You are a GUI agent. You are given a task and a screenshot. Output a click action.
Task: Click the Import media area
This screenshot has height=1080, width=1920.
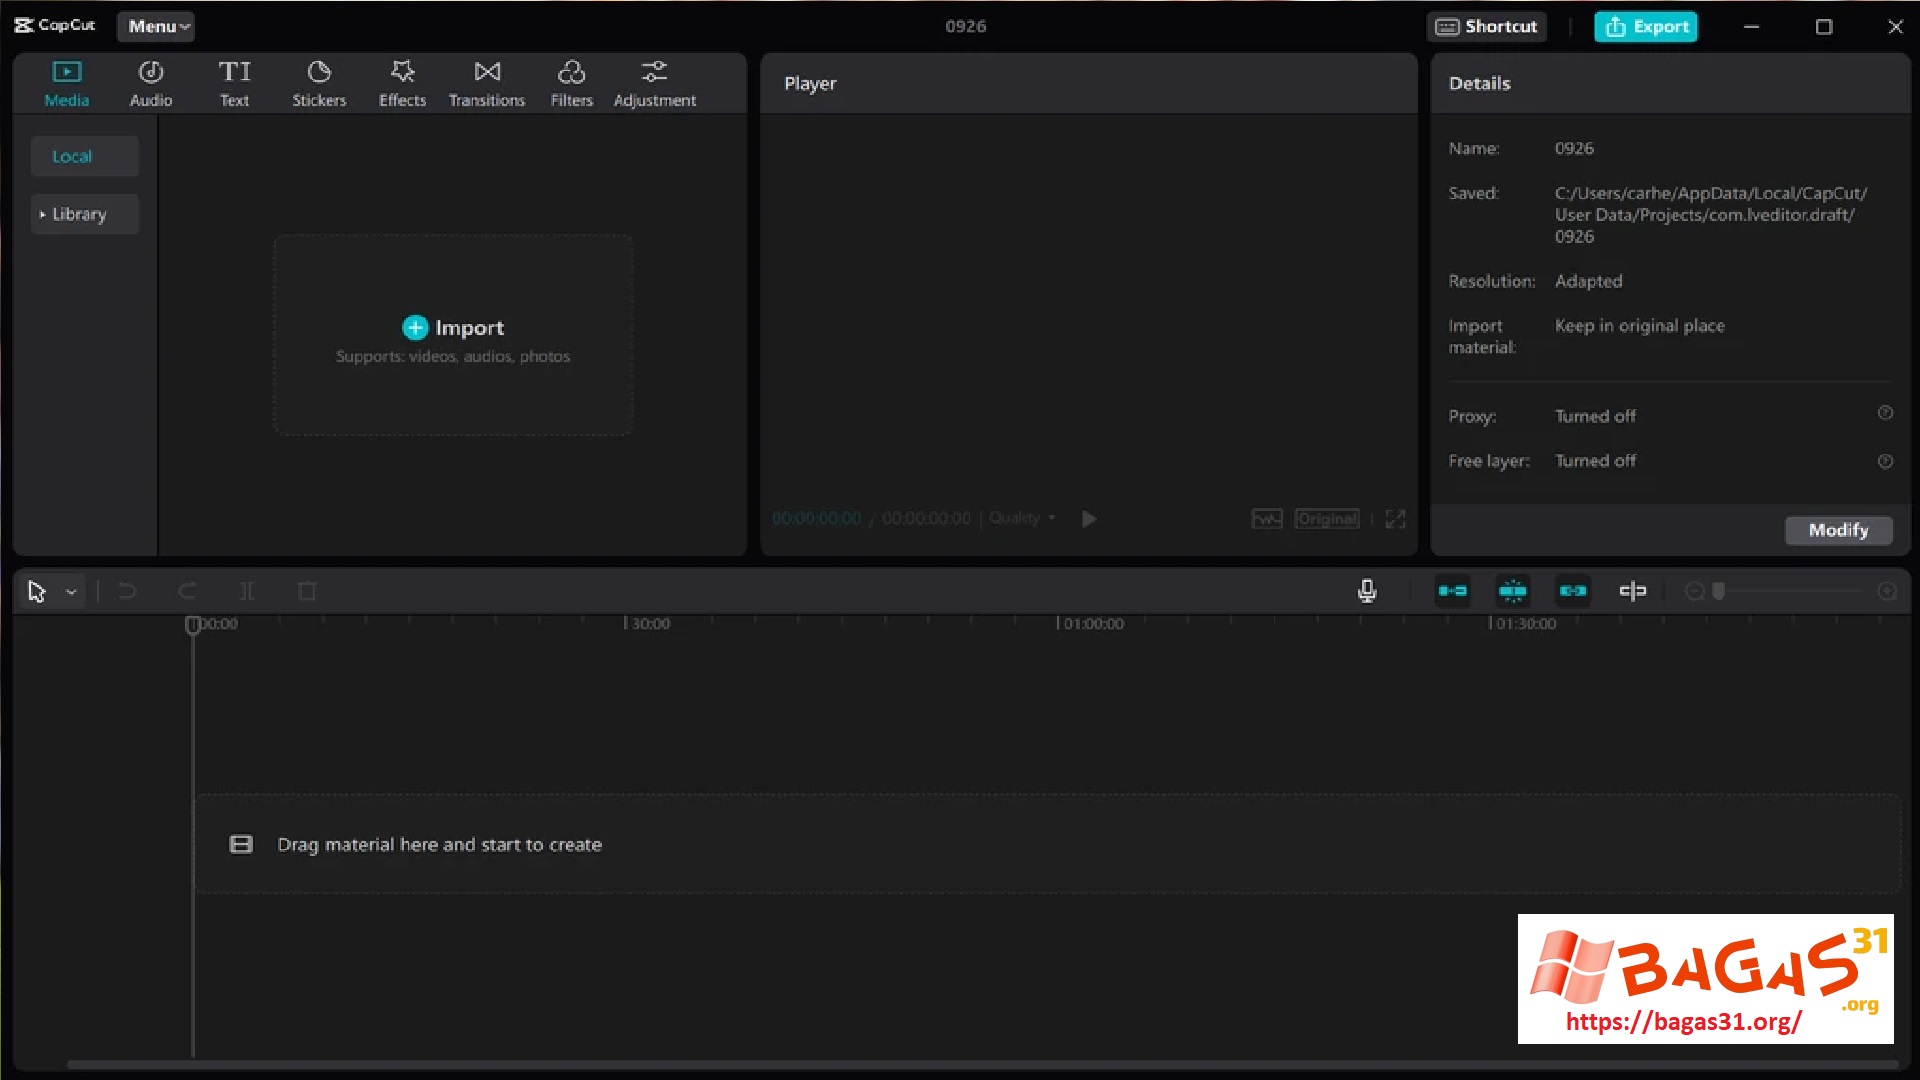coord(453,336)
